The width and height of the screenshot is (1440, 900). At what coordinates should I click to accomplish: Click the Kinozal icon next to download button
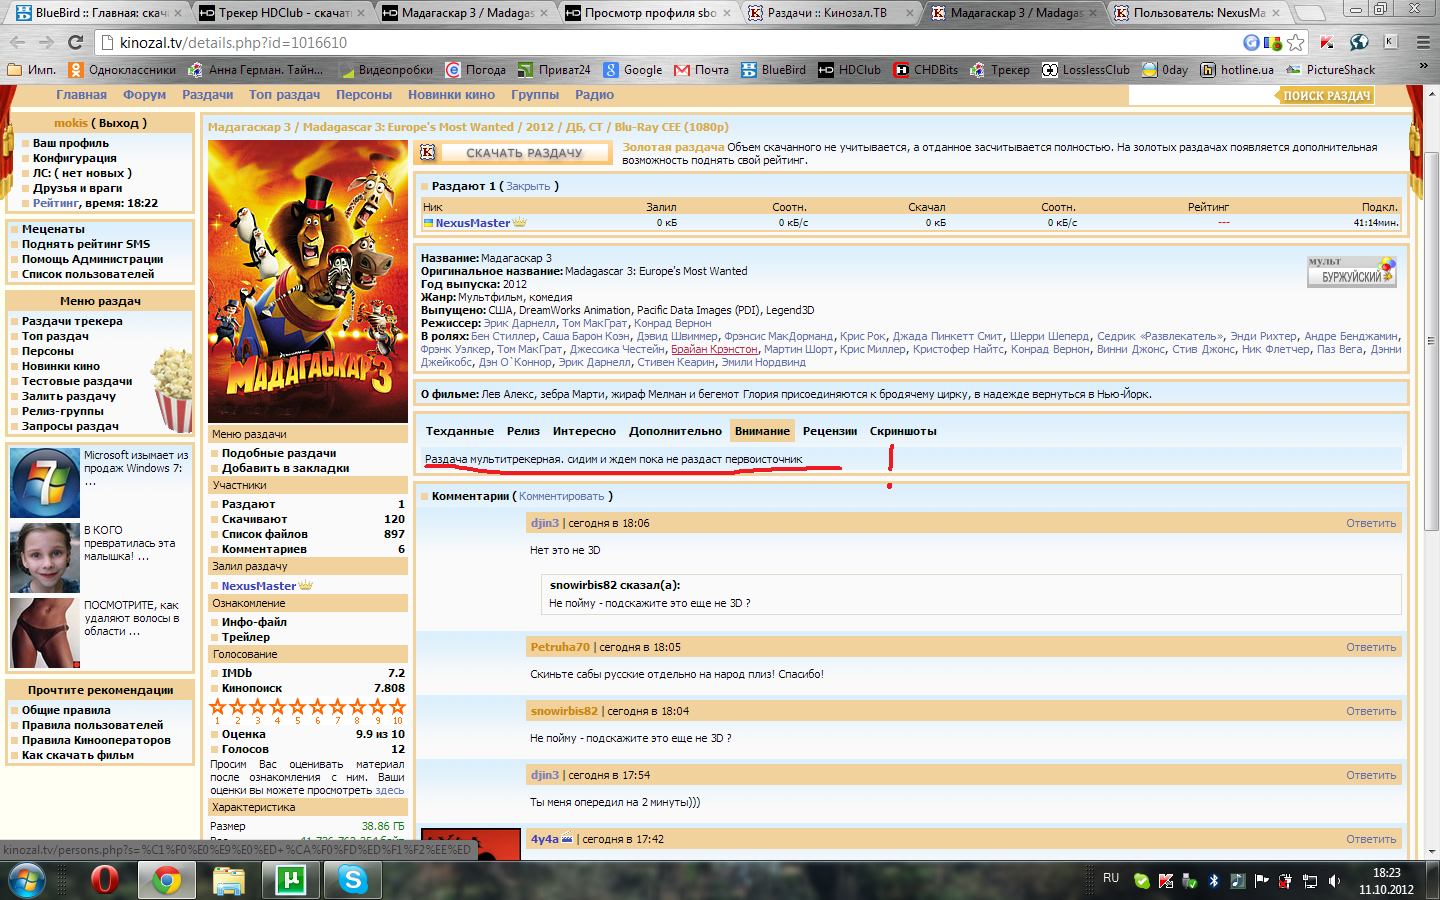coord(428,153)
